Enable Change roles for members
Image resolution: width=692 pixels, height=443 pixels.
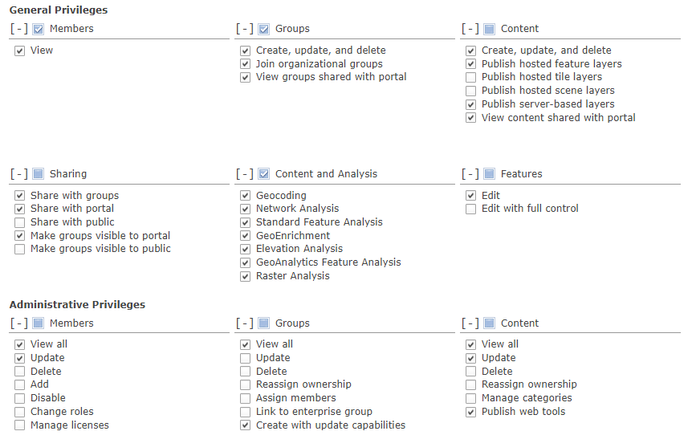(x=20, y=412)
